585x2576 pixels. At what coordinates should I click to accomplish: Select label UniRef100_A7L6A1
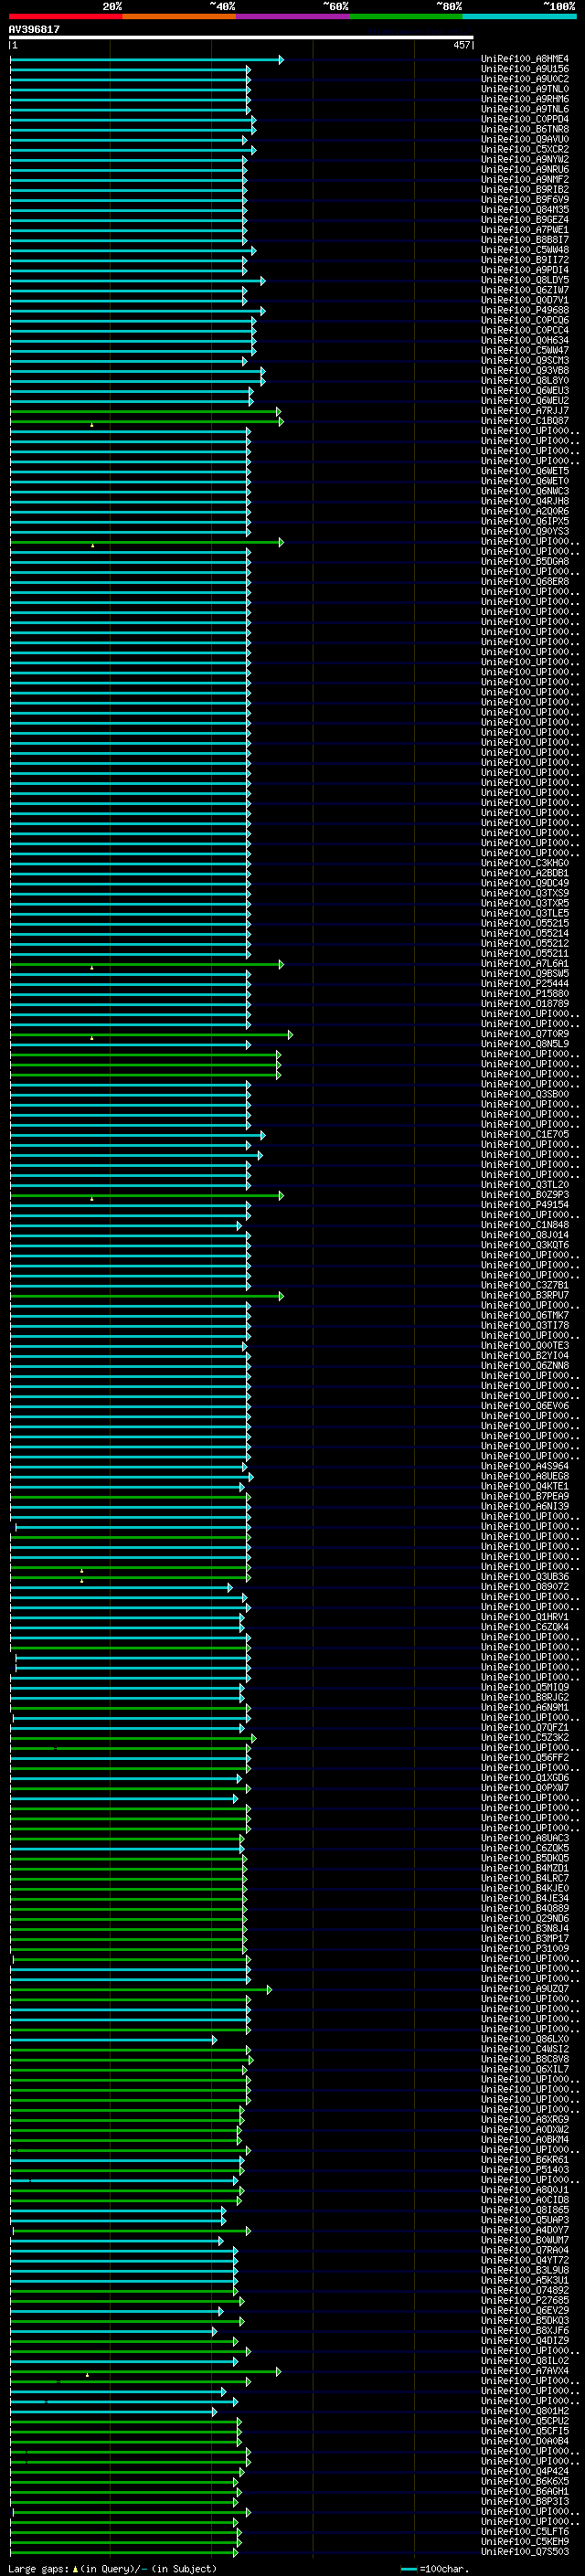point(524,963)
